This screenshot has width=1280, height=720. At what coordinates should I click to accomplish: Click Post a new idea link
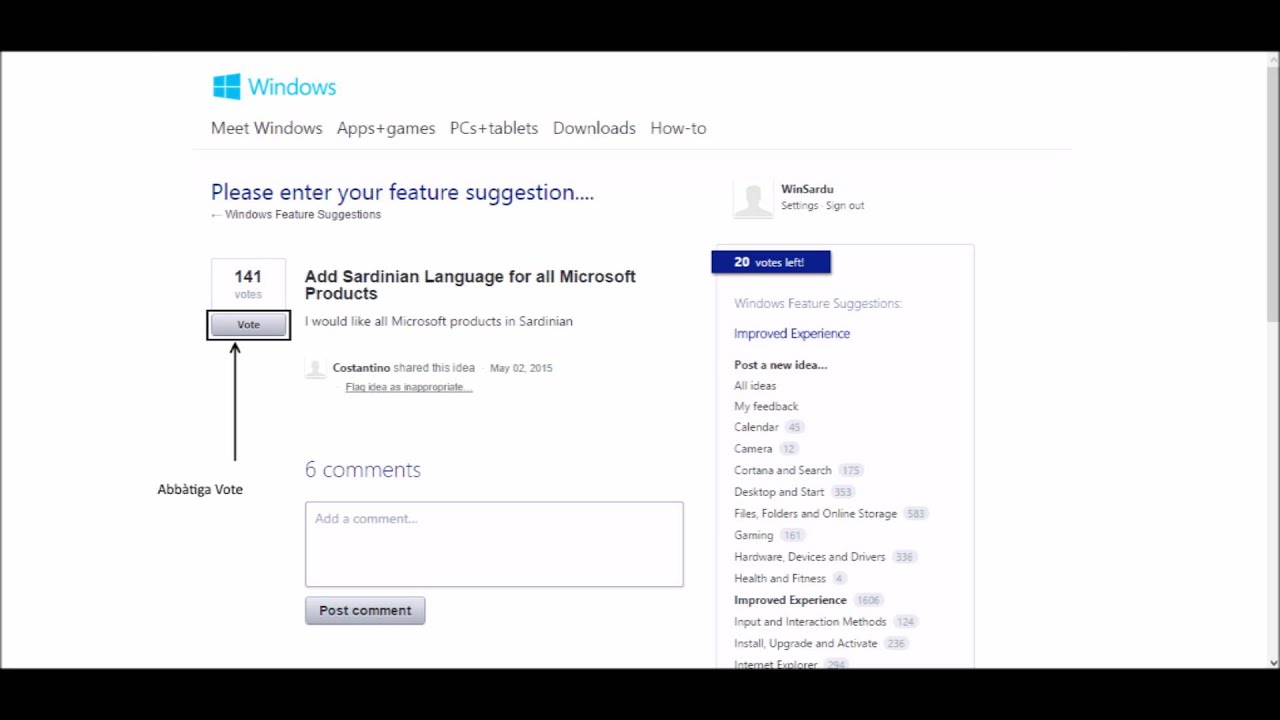[780, 365]
